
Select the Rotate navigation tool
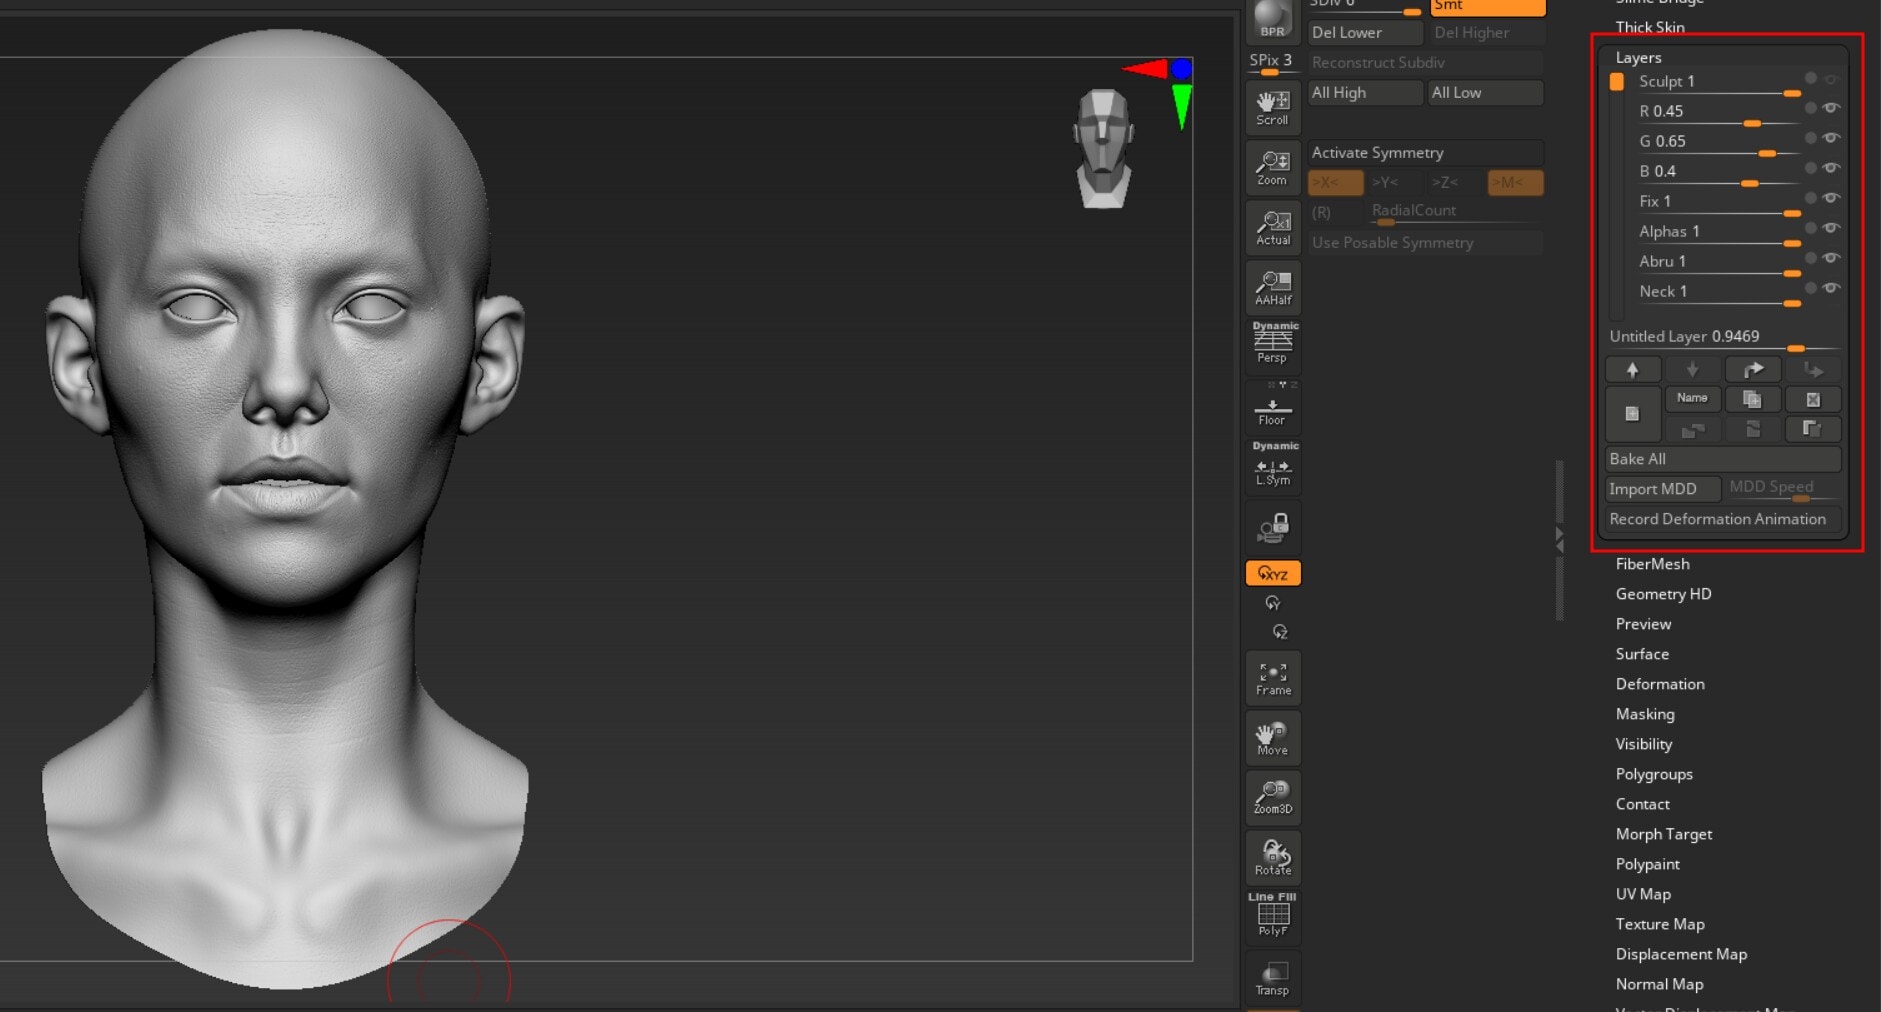tap(1272, 858)
